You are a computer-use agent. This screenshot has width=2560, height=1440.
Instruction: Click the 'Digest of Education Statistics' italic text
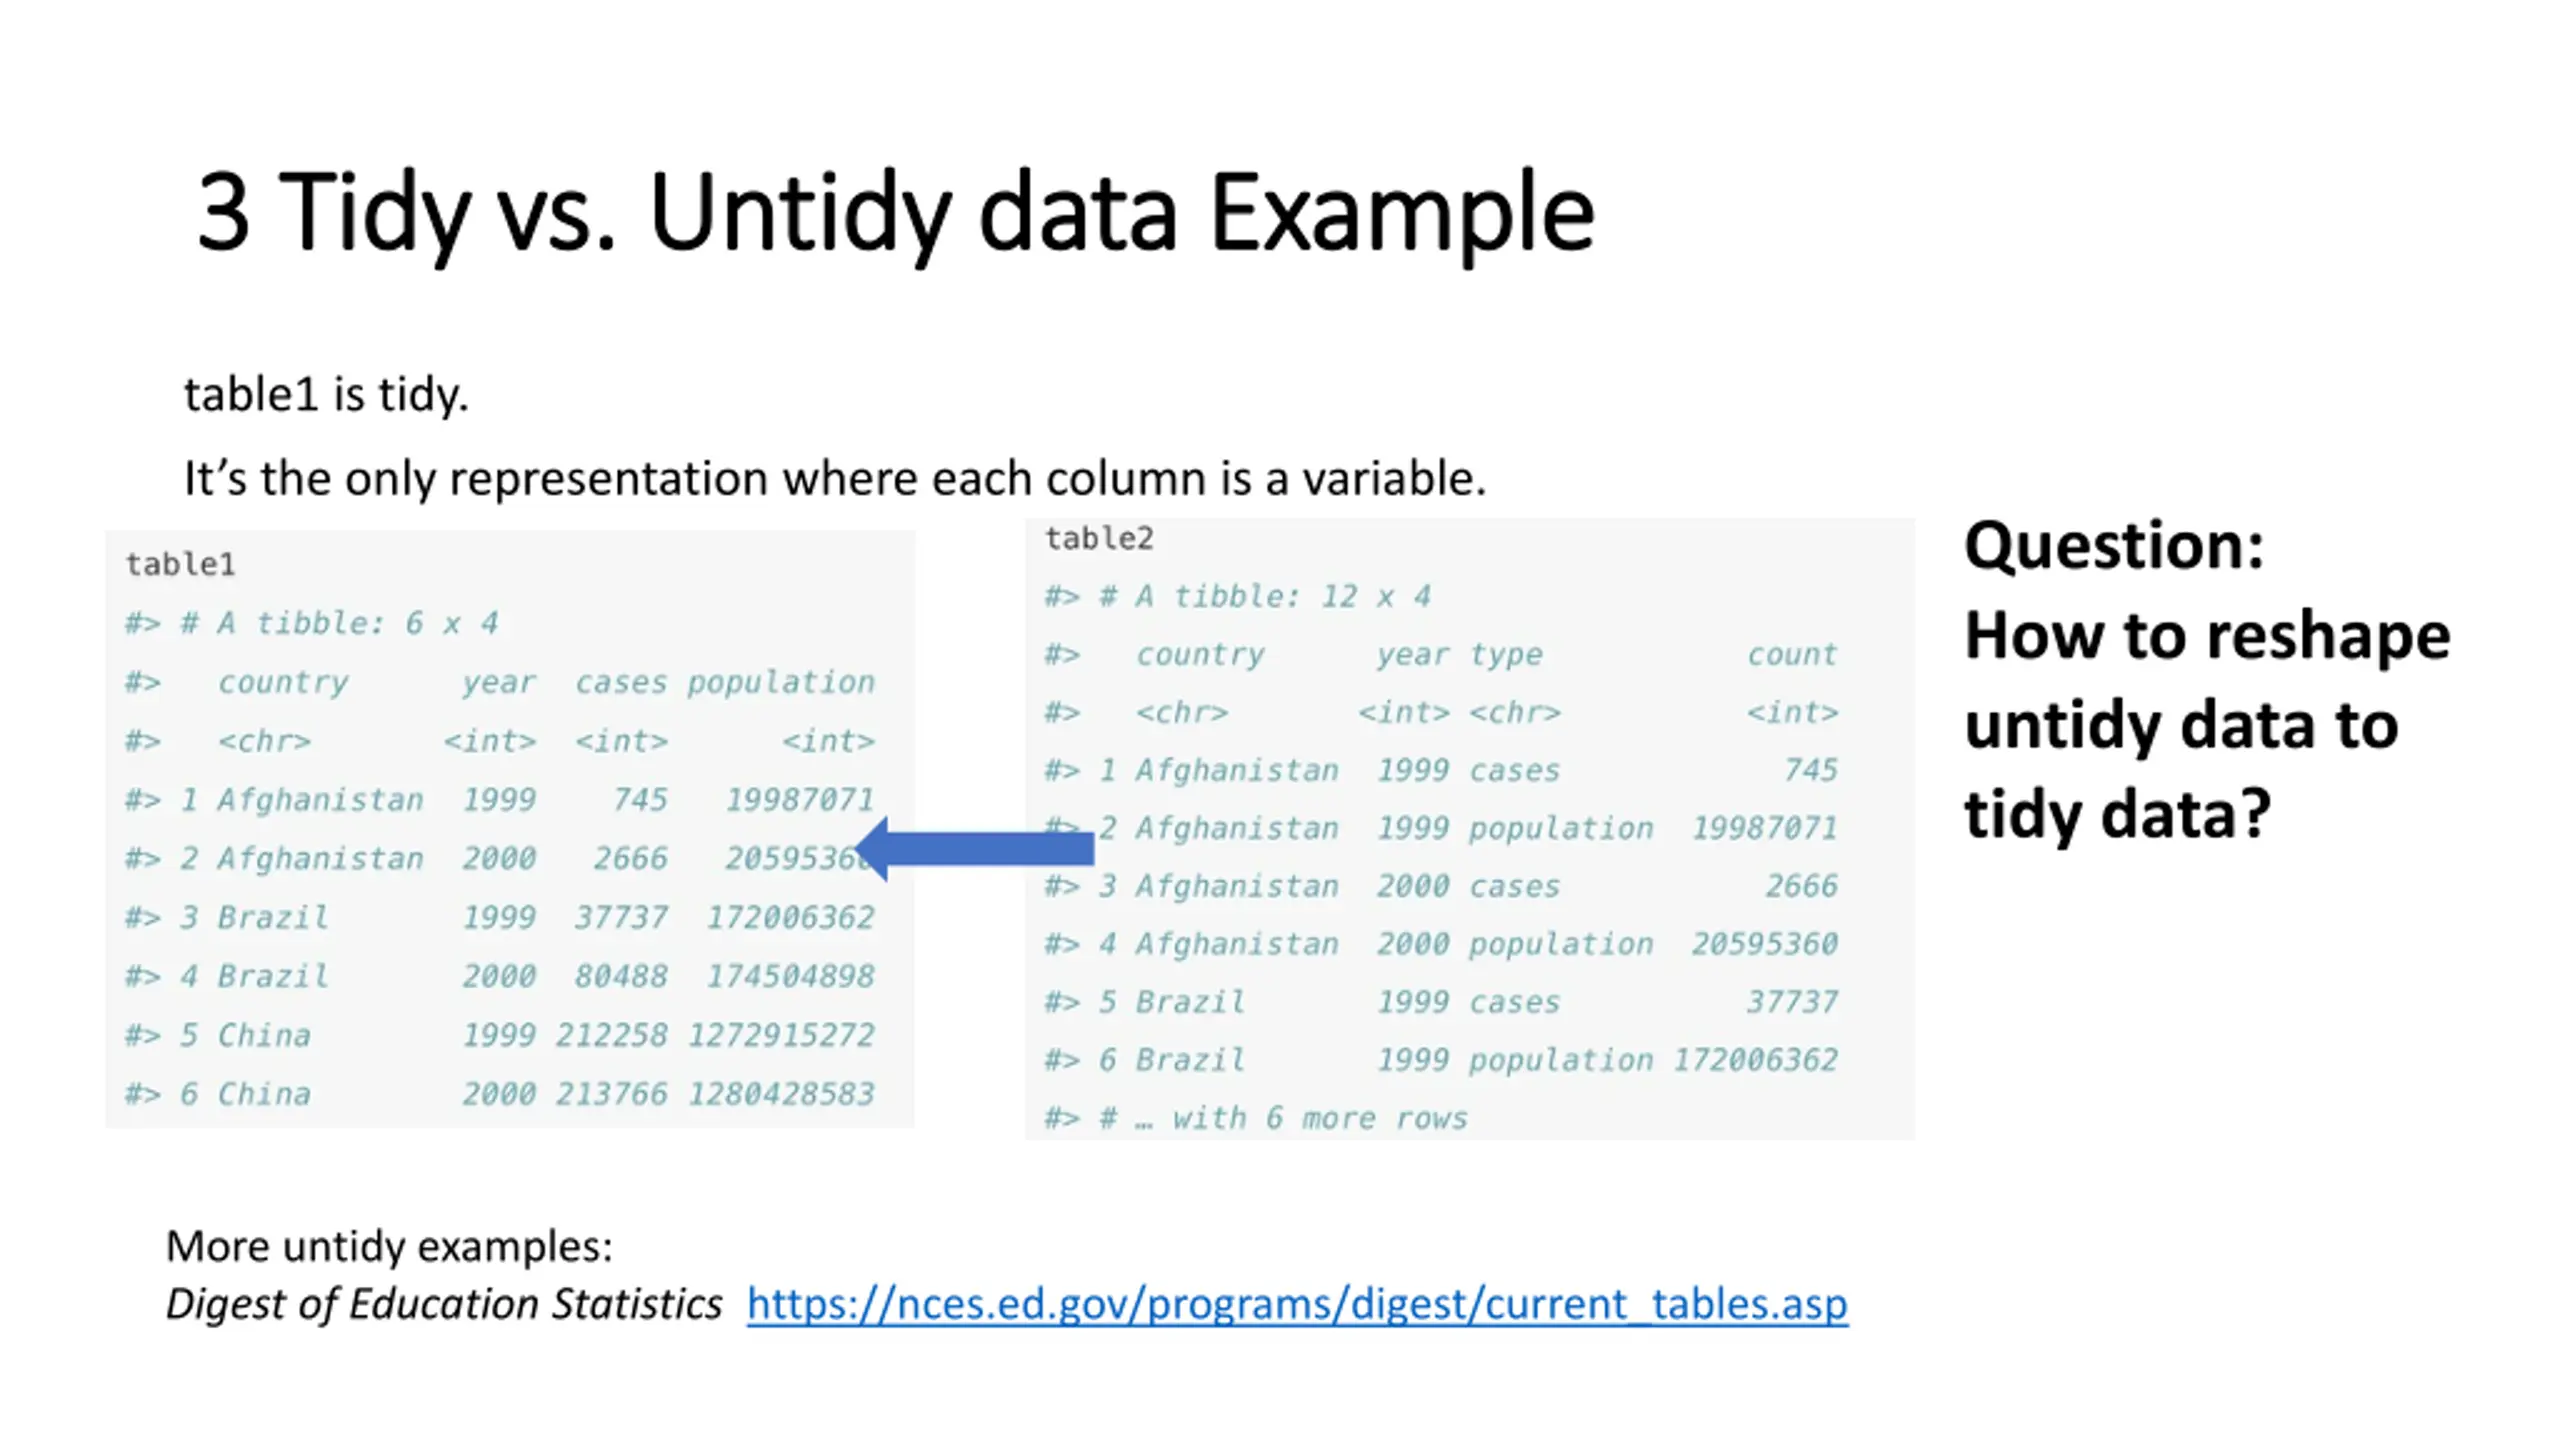click(x=444, y=1304)
